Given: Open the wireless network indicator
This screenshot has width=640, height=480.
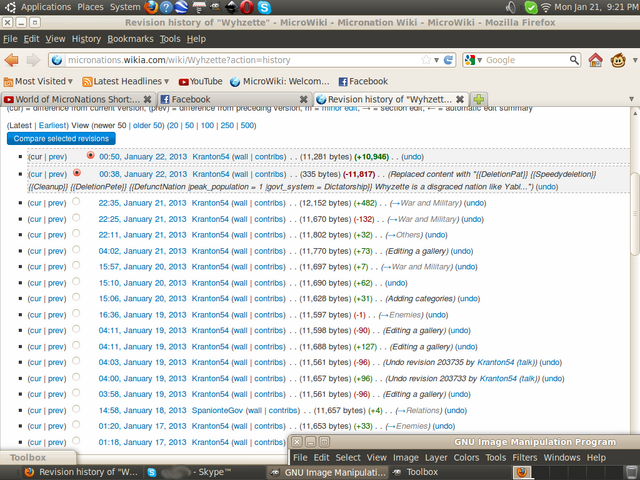Looking at the screenshot, I should coord(545,7).
